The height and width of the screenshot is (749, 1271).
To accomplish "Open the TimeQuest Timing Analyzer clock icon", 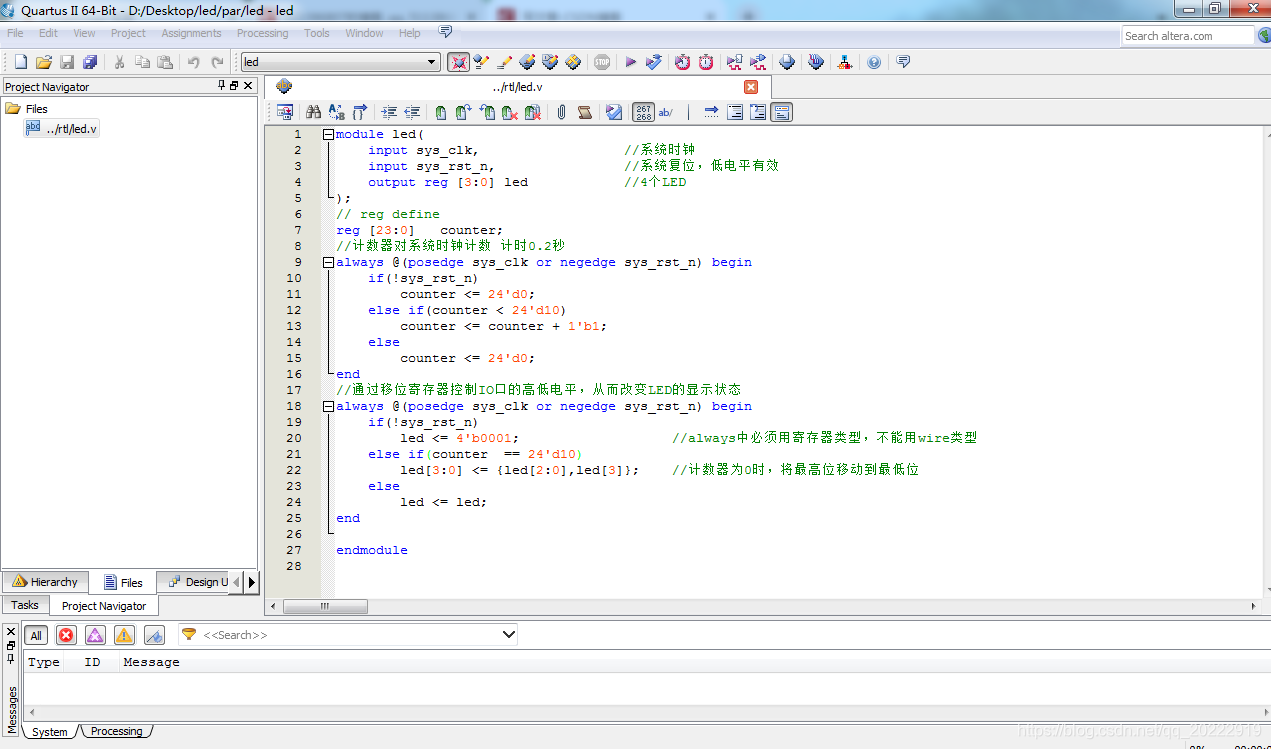I will 706,62.
